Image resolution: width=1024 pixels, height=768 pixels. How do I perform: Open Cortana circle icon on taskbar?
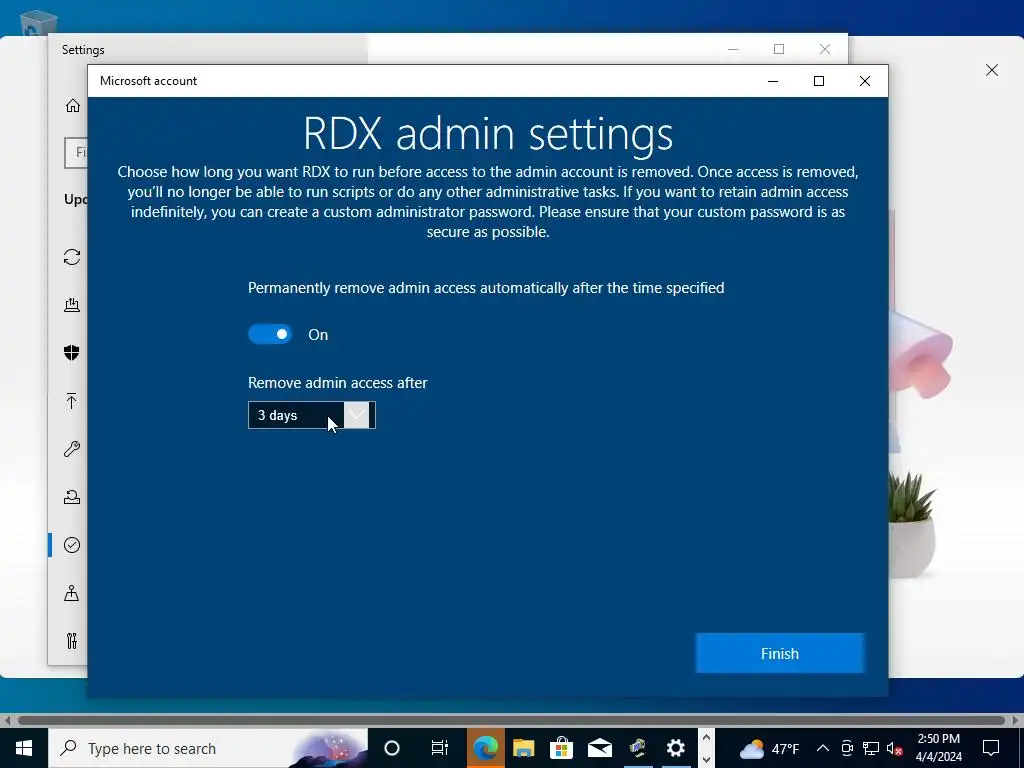(392, 748)
